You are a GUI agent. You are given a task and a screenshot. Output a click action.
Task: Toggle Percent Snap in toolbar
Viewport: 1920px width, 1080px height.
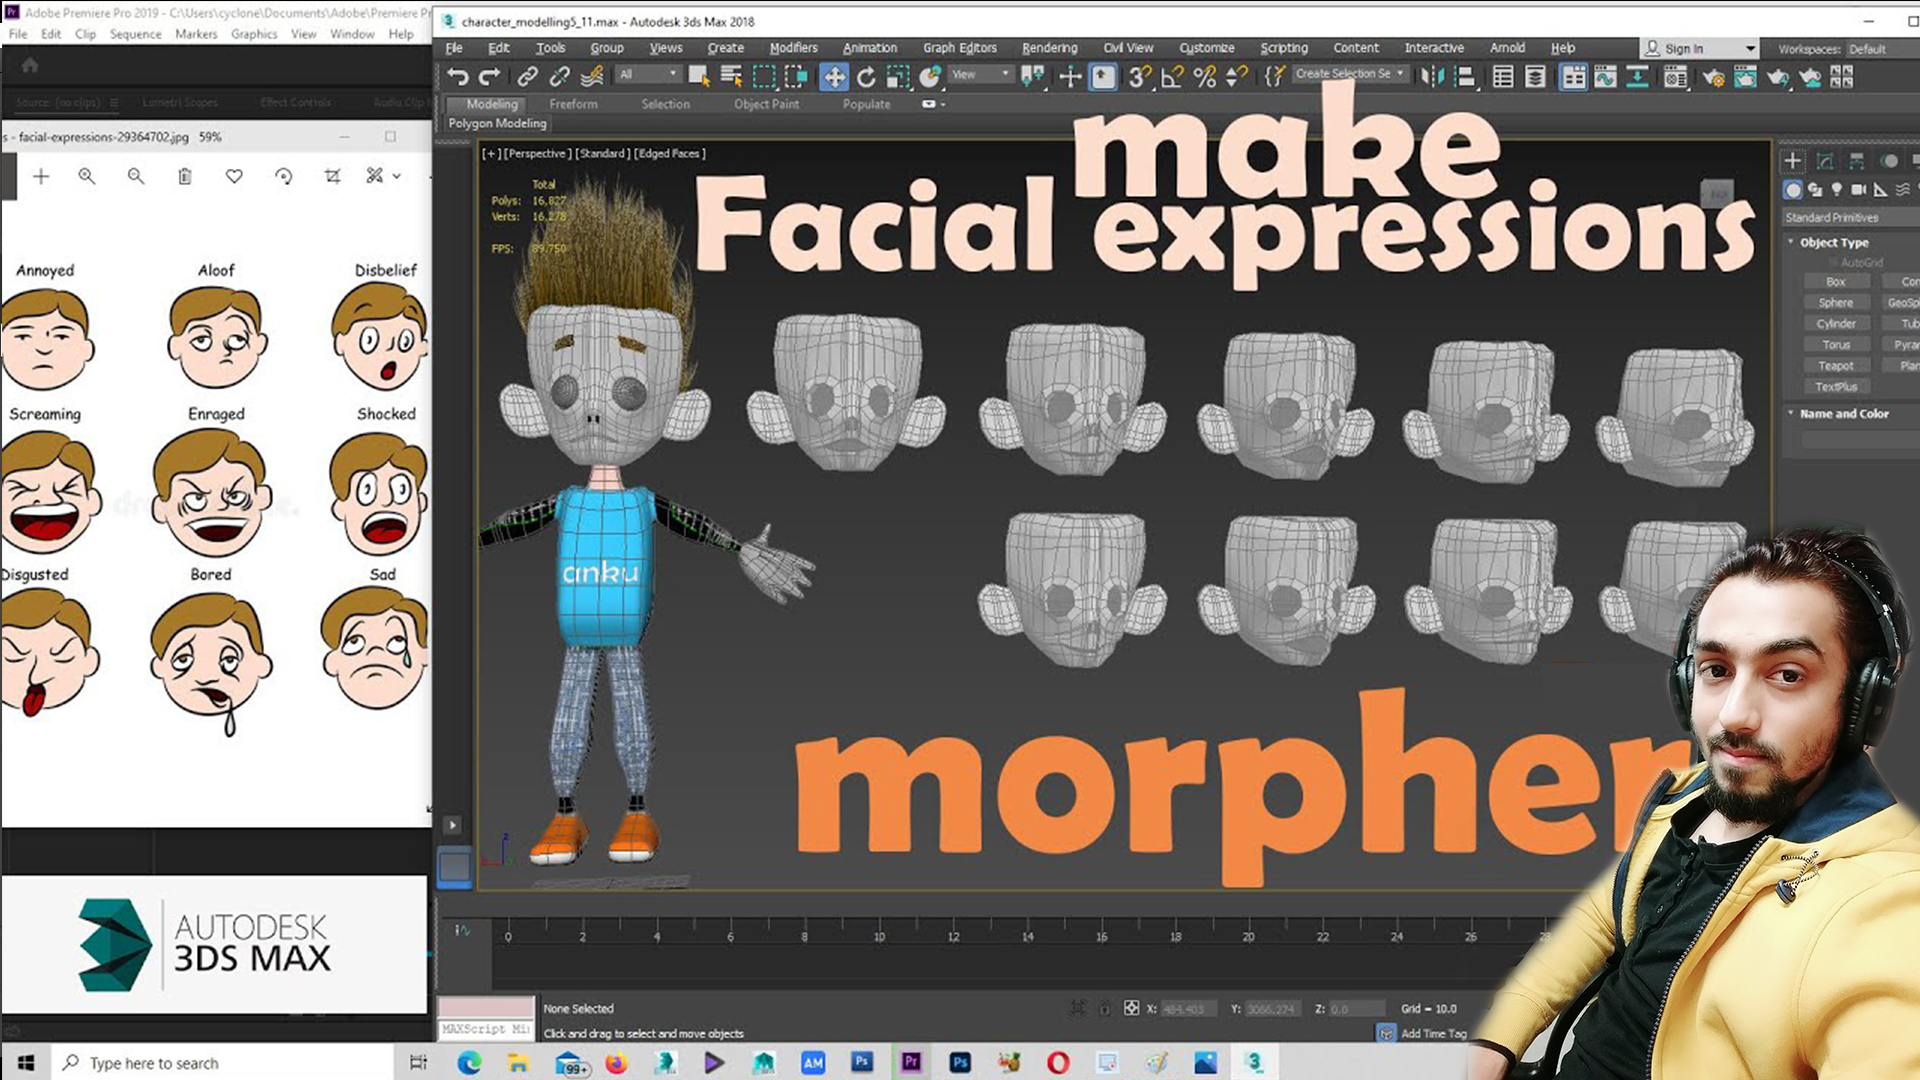(1205, 77)
